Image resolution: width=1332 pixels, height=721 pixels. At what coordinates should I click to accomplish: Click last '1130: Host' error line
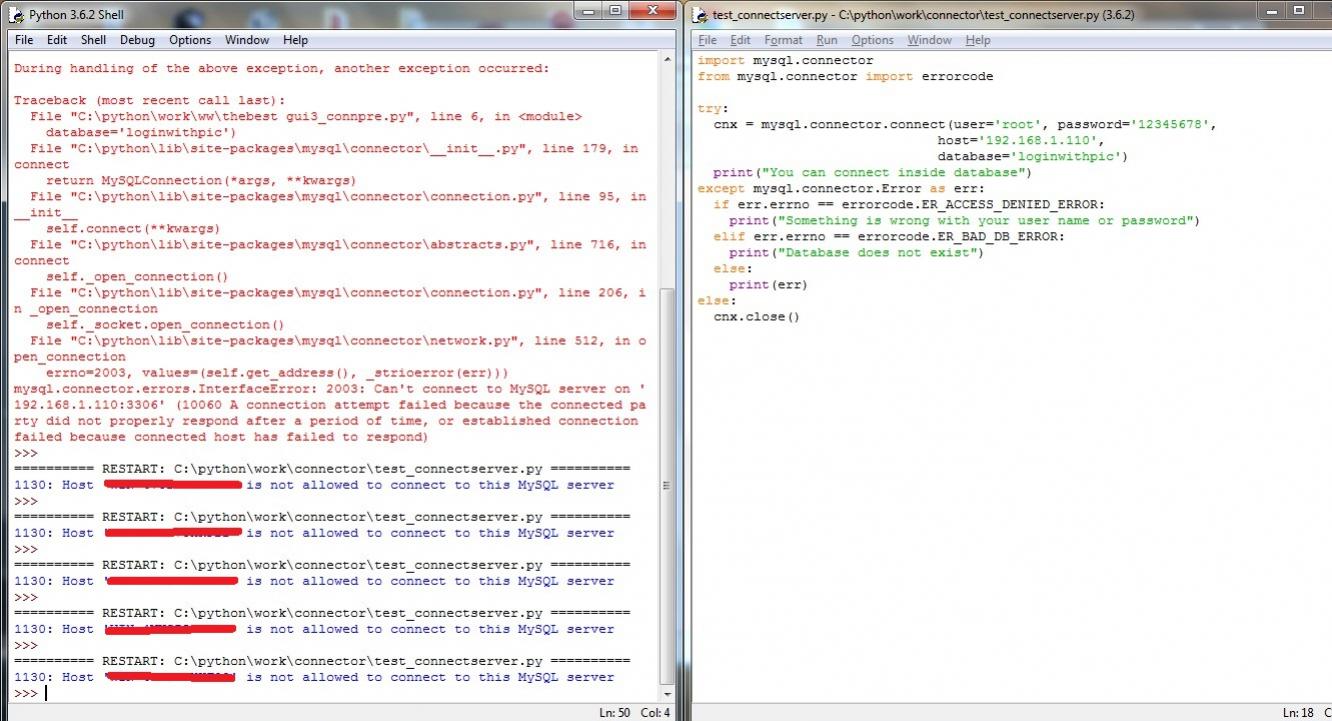[314, 677]
